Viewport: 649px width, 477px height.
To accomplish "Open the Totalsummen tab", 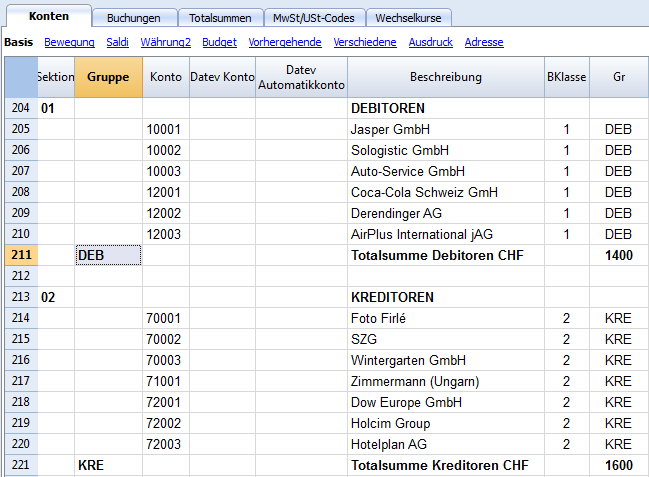I will pos(220,18).
